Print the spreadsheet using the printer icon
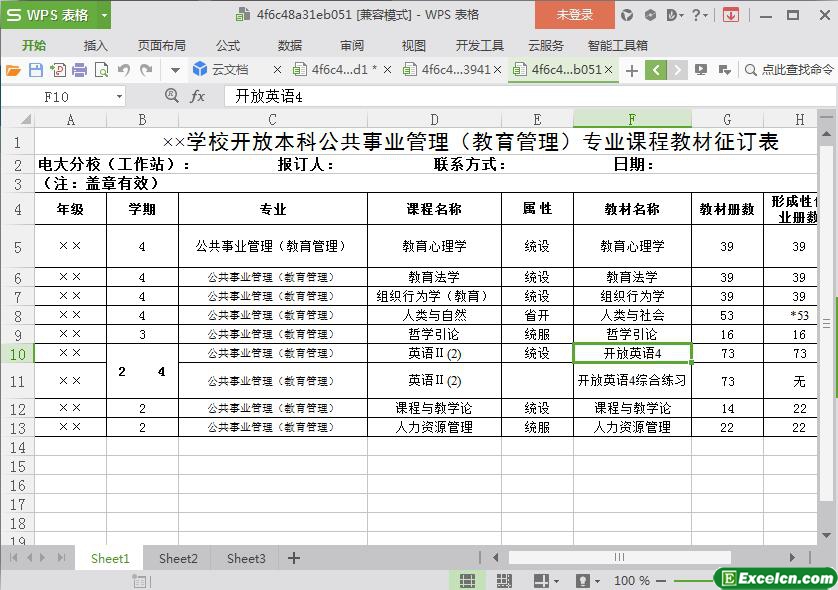 point(79,70)
